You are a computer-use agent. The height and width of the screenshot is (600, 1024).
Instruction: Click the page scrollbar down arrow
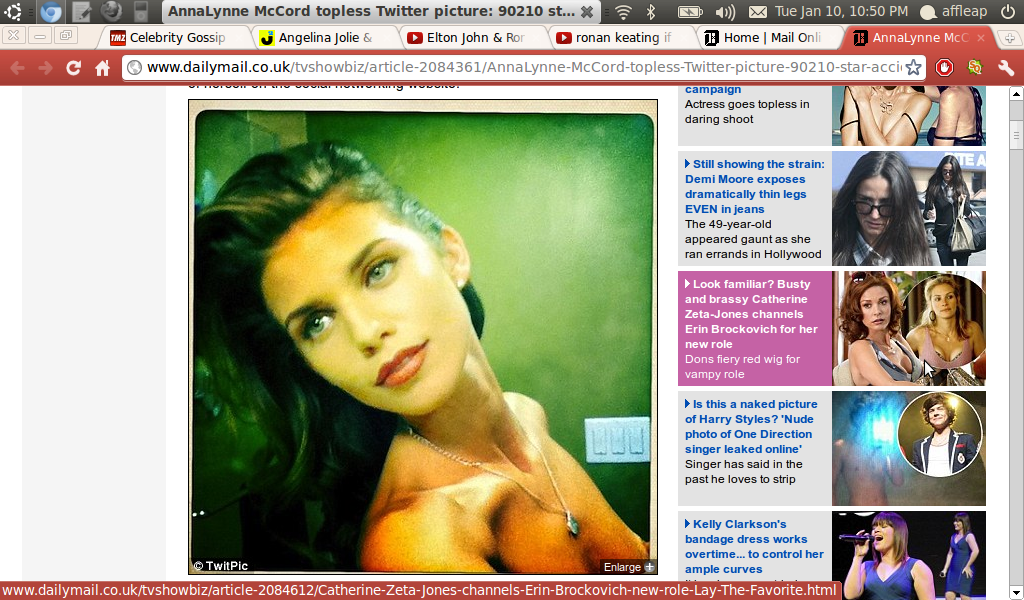tap(1016, 592)
